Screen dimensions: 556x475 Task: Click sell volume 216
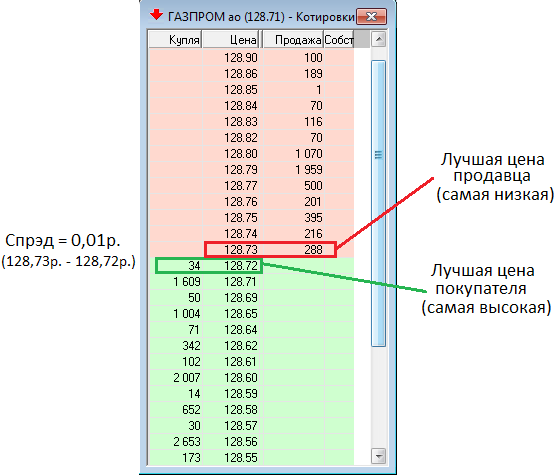294,234
